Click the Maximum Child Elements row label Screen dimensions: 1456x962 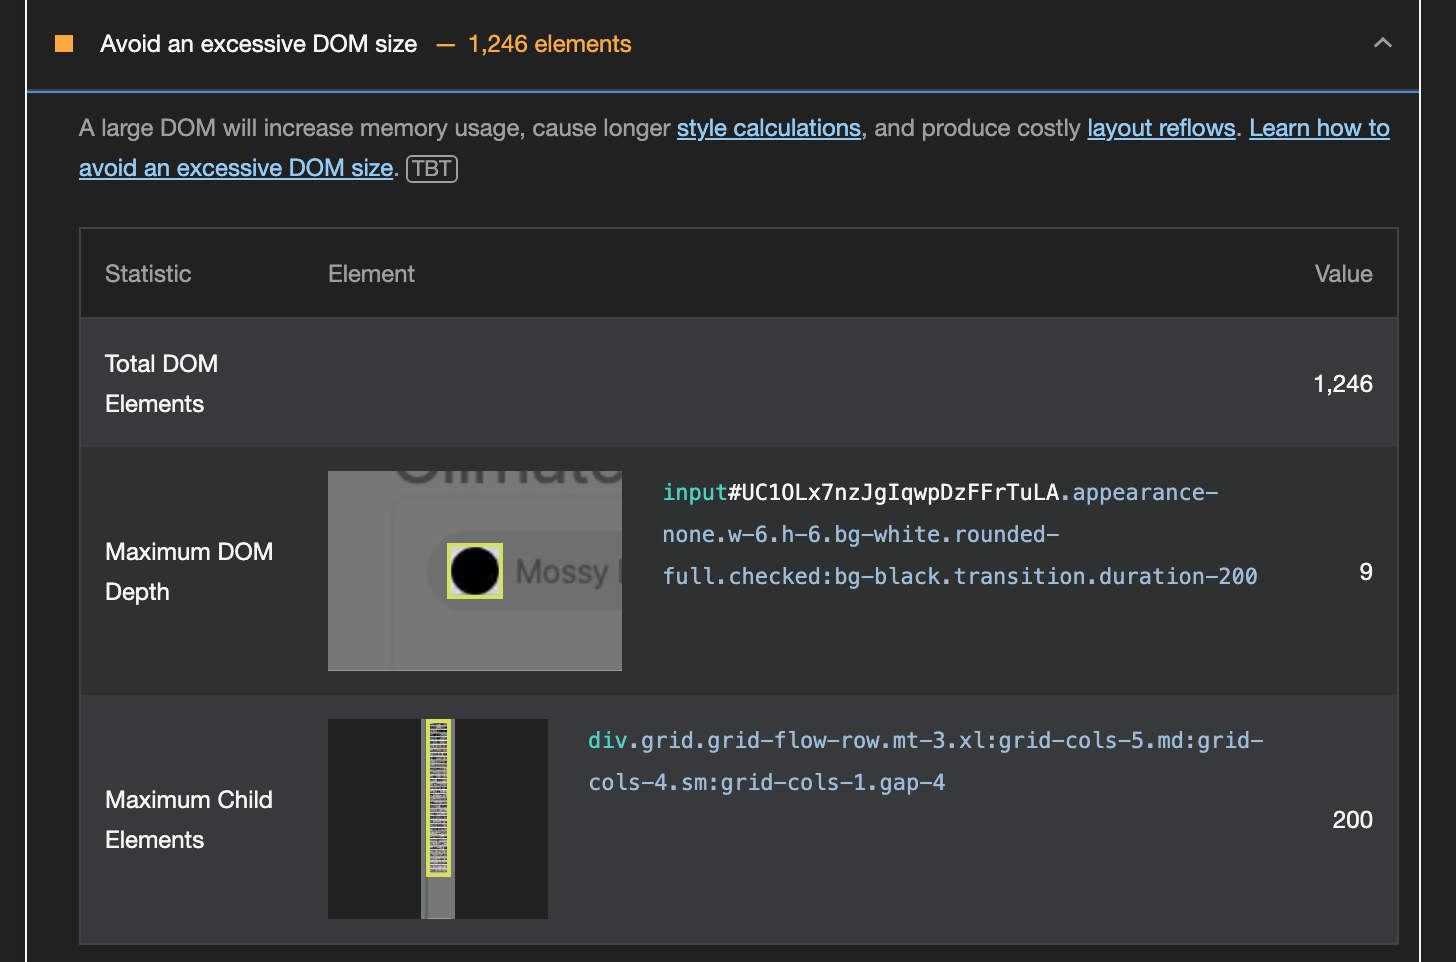pos(189,819)
